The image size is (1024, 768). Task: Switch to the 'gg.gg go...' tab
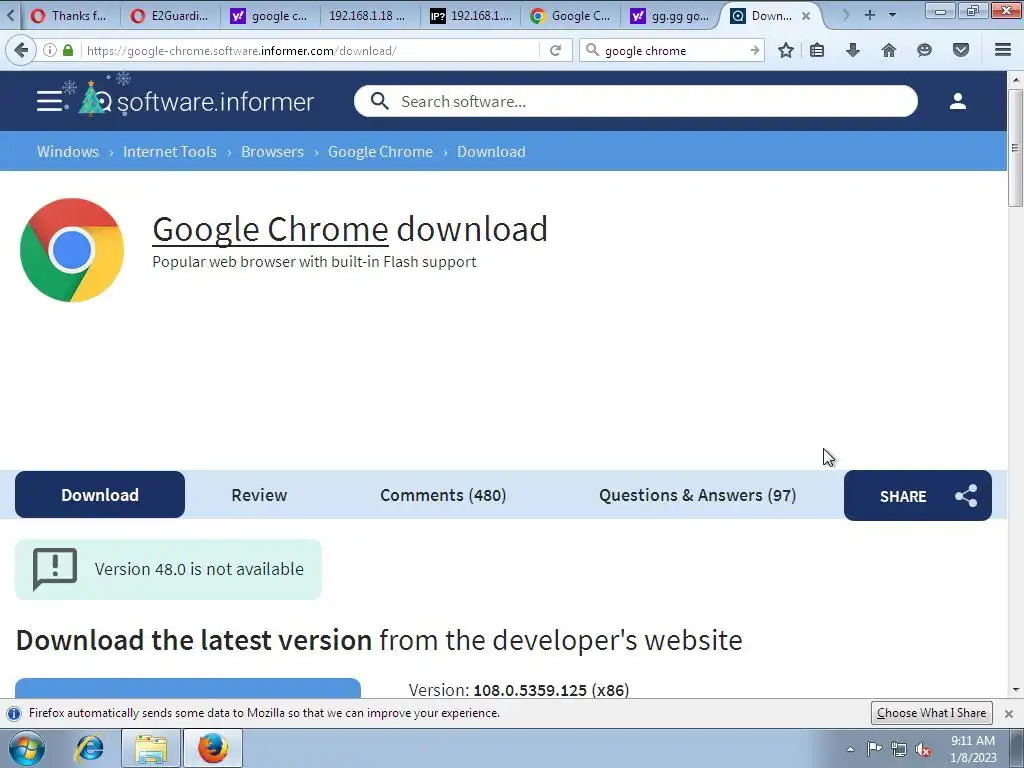671,16
